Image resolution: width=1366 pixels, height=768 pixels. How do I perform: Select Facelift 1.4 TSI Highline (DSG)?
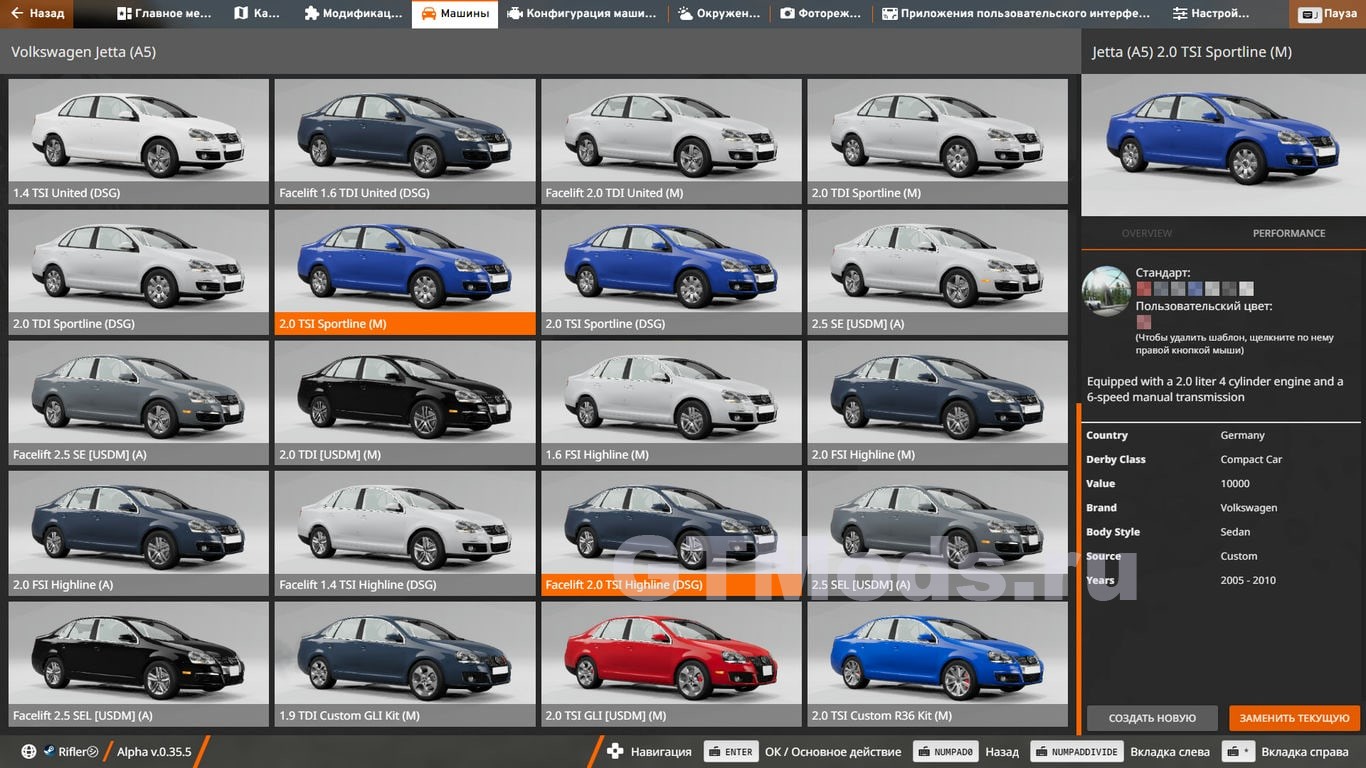(x=405, y=533)
